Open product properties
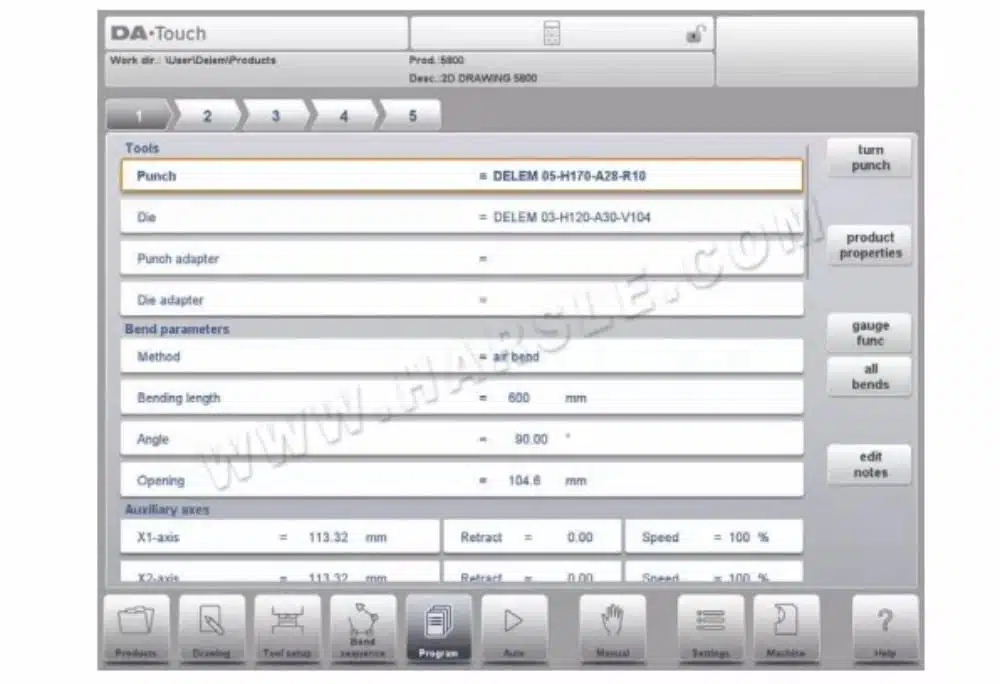Screen dimensions: 1000x684 pyautogui.click(x=870, y=245)
